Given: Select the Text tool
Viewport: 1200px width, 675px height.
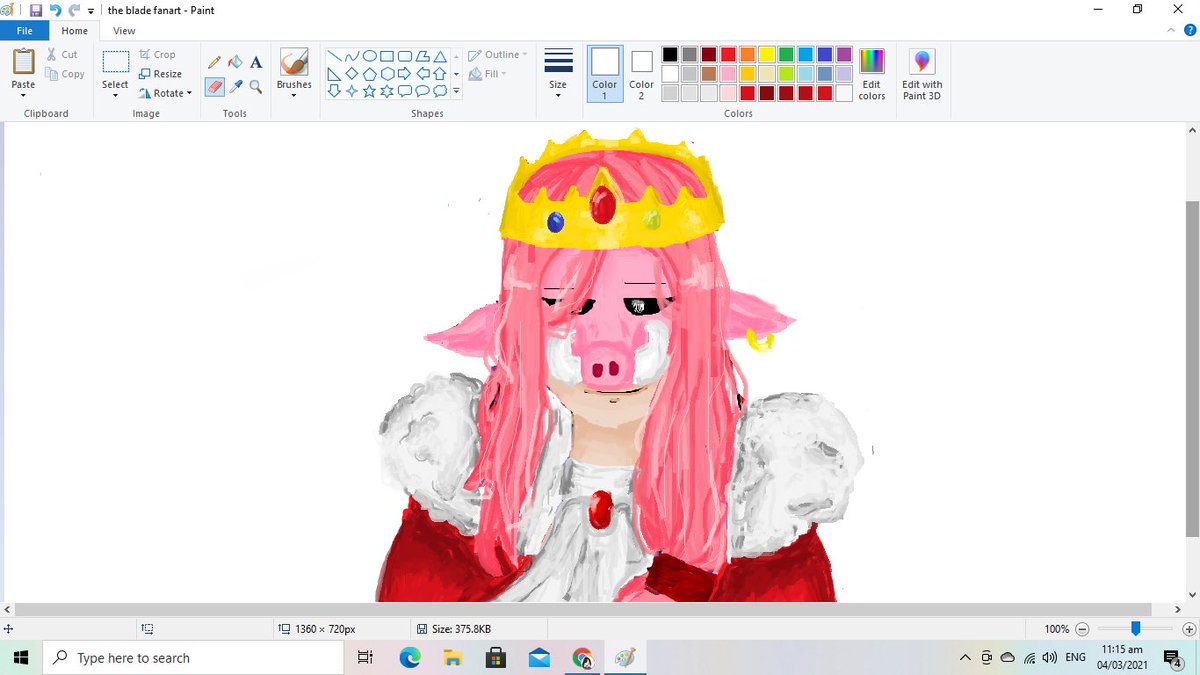Looking at the screenshot, I should 256,62.
